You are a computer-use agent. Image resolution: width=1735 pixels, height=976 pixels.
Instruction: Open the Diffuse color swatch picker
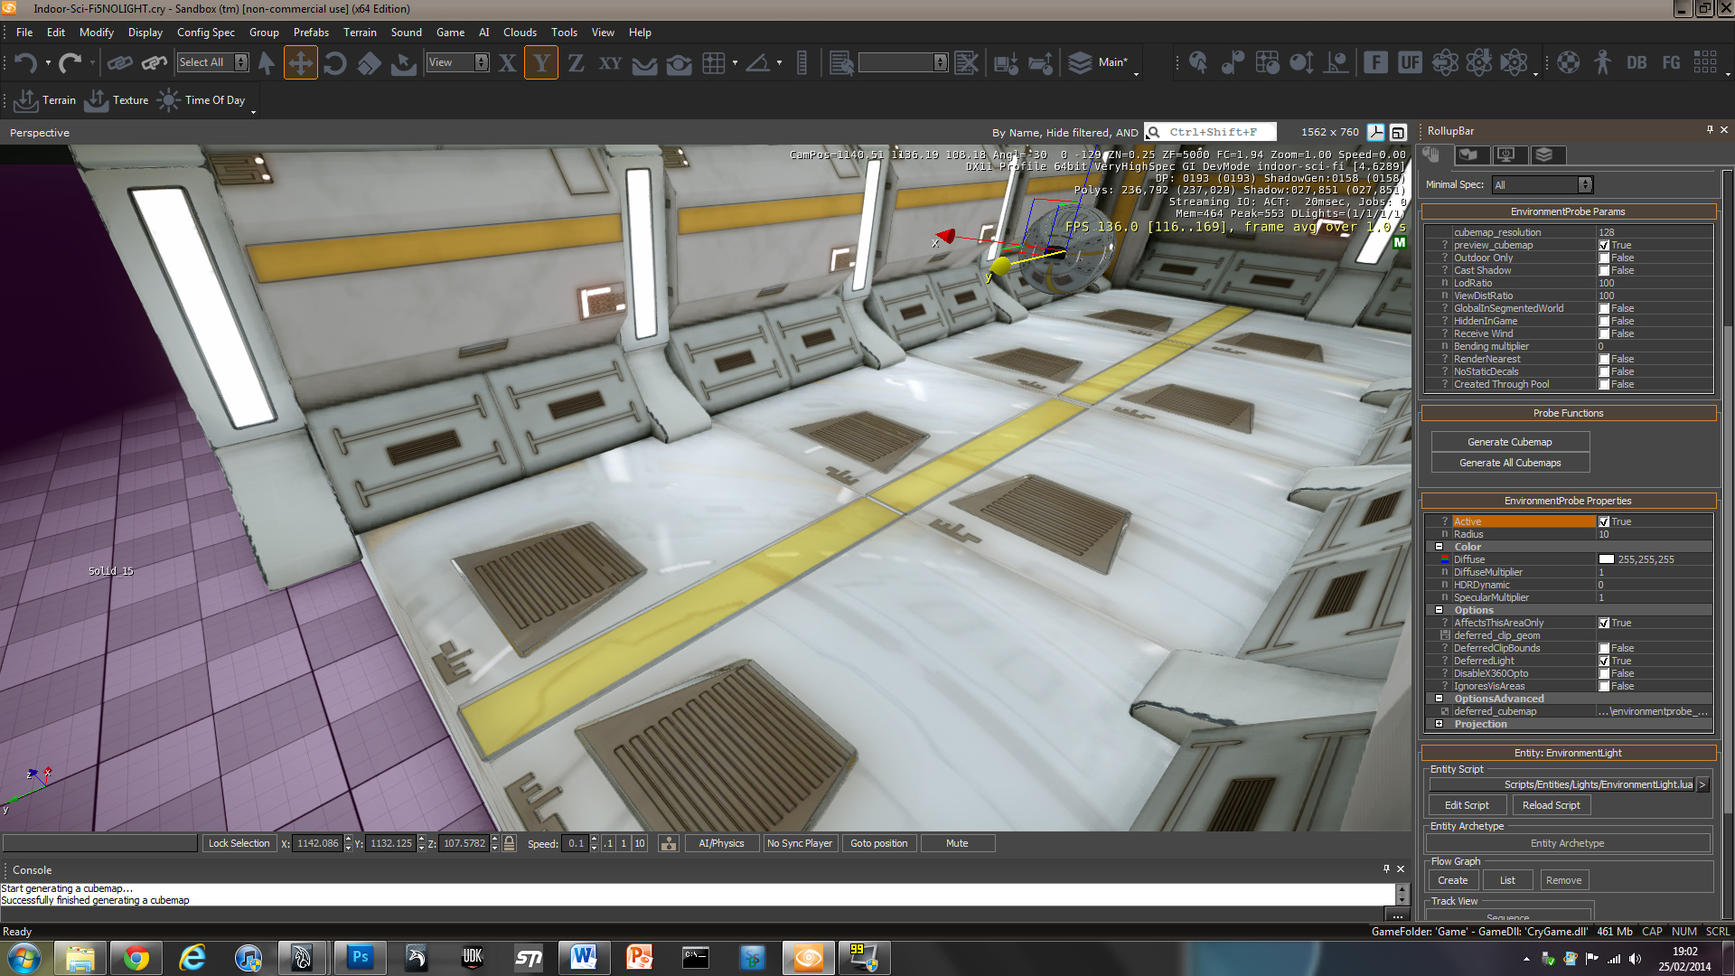click(x=1607, y=559)
